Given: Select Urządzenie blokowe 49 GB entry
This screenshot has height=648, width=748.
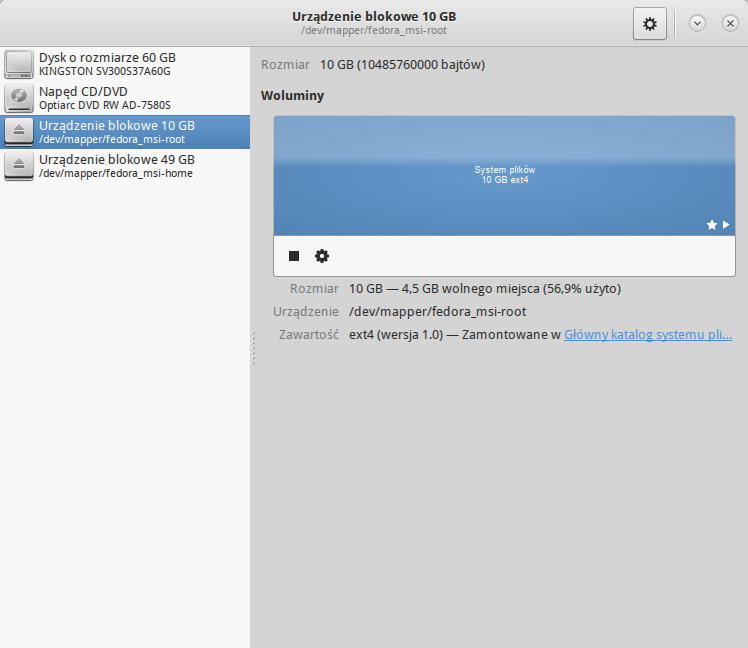Looking at the screenshot, I should pyautogui.click(x=125, y=166).
